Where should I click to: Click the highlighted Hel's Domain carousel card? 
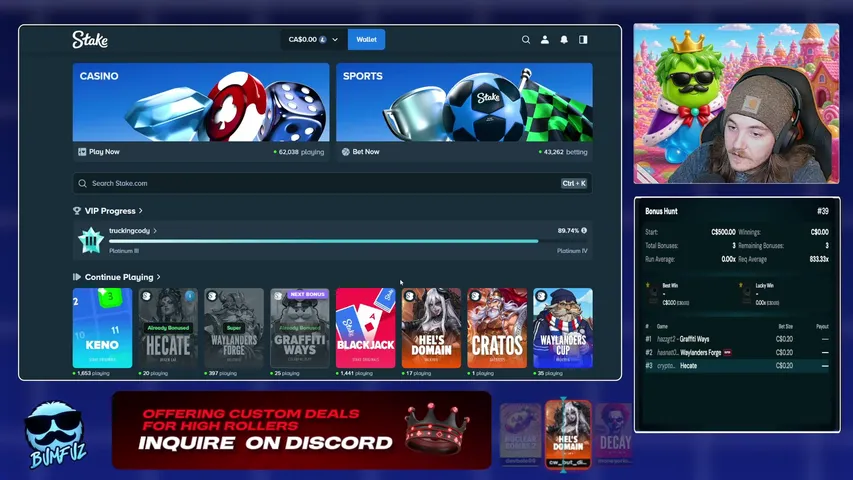click(568, 434)
